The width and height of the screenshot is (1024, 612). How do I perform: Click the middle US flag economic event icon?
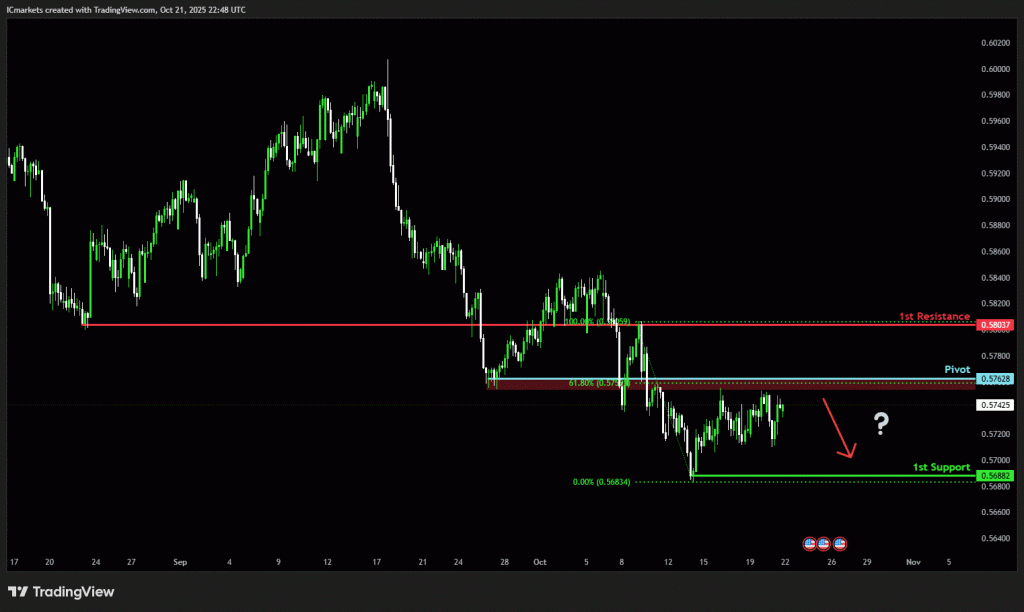[823, 543]
